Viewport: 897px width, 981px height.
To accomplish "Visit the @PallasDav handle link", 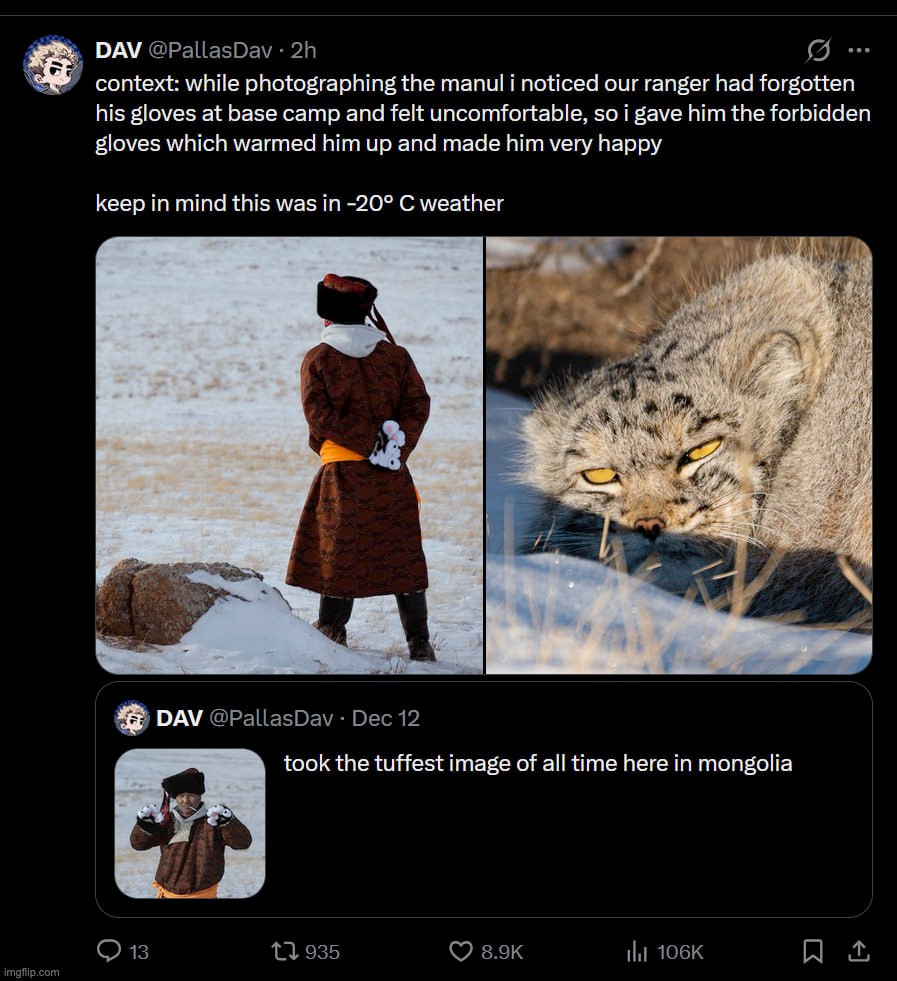I will click(x=210, y=50).
